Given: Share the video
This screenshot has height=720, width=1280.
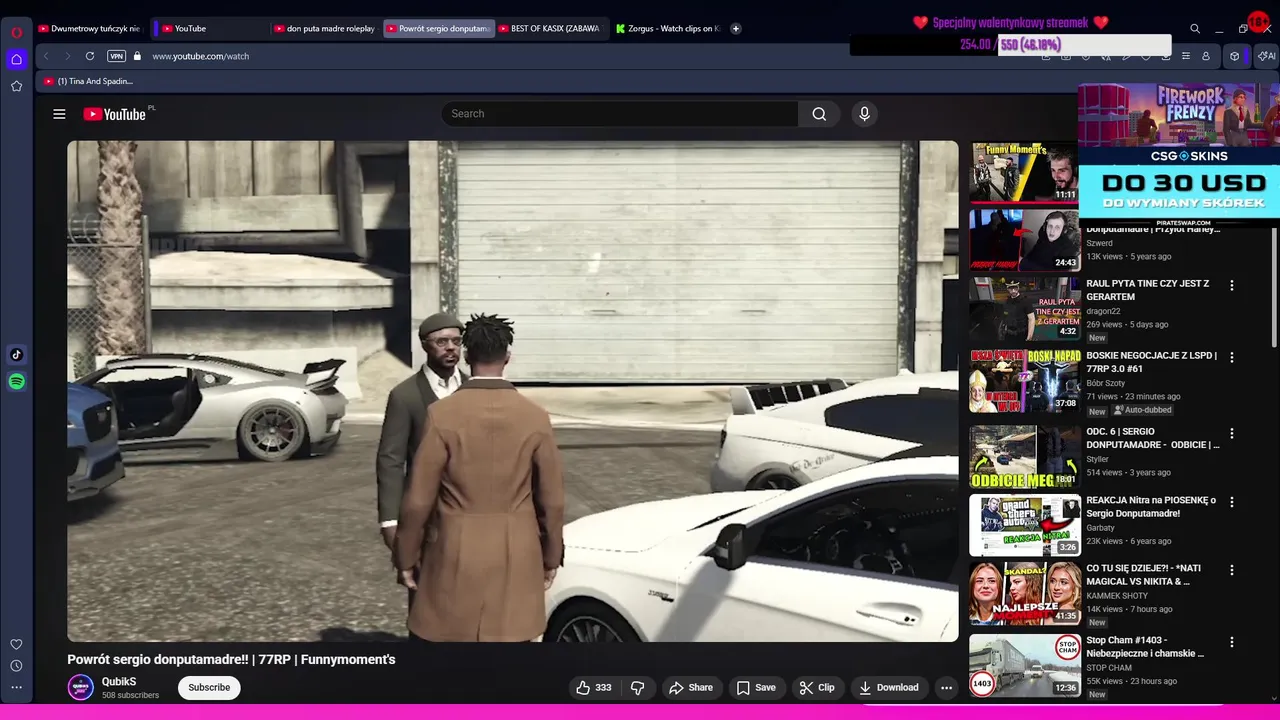Looking at the screenshot, I should pos(691,687).
